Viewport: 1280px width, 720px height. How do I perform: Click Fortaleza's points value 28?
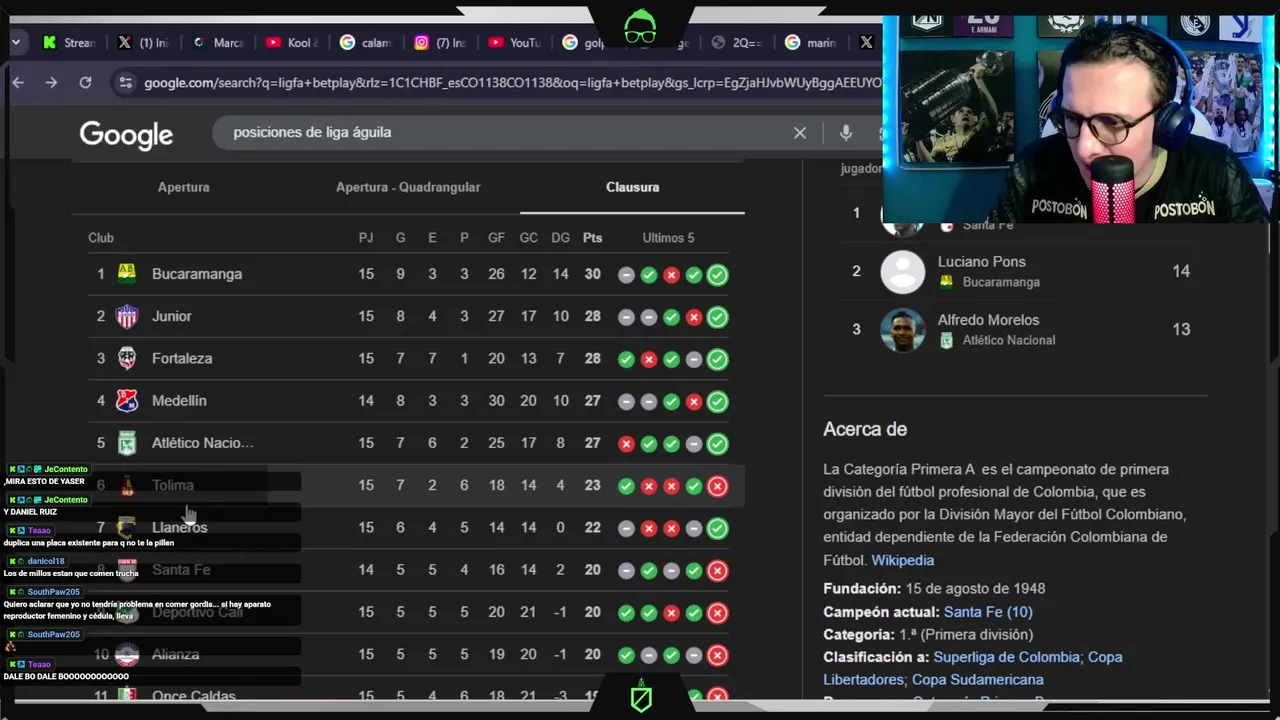[x=592, y=358]
